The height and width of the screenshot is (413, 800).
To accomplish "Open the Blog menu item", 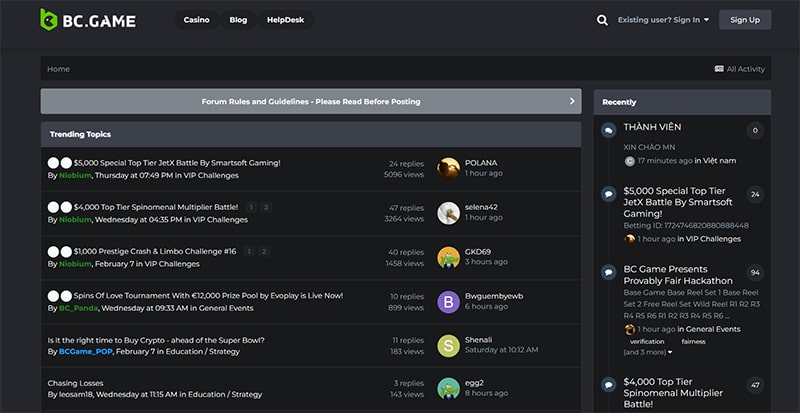I will (238, 20).
